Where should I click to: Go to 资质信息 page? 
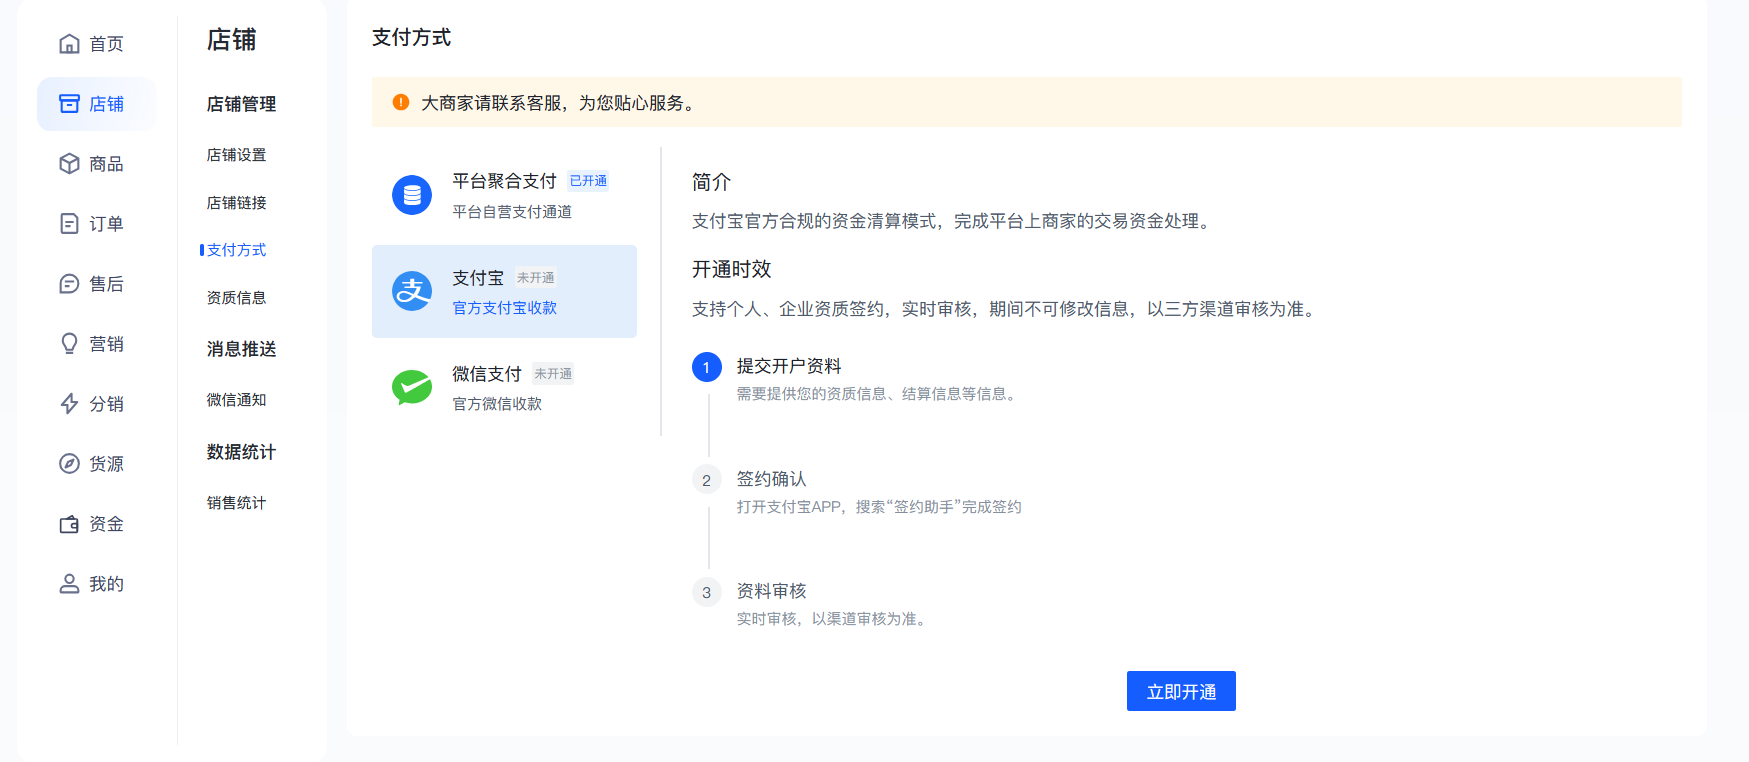pyautogui.click(x=236, y=298)
